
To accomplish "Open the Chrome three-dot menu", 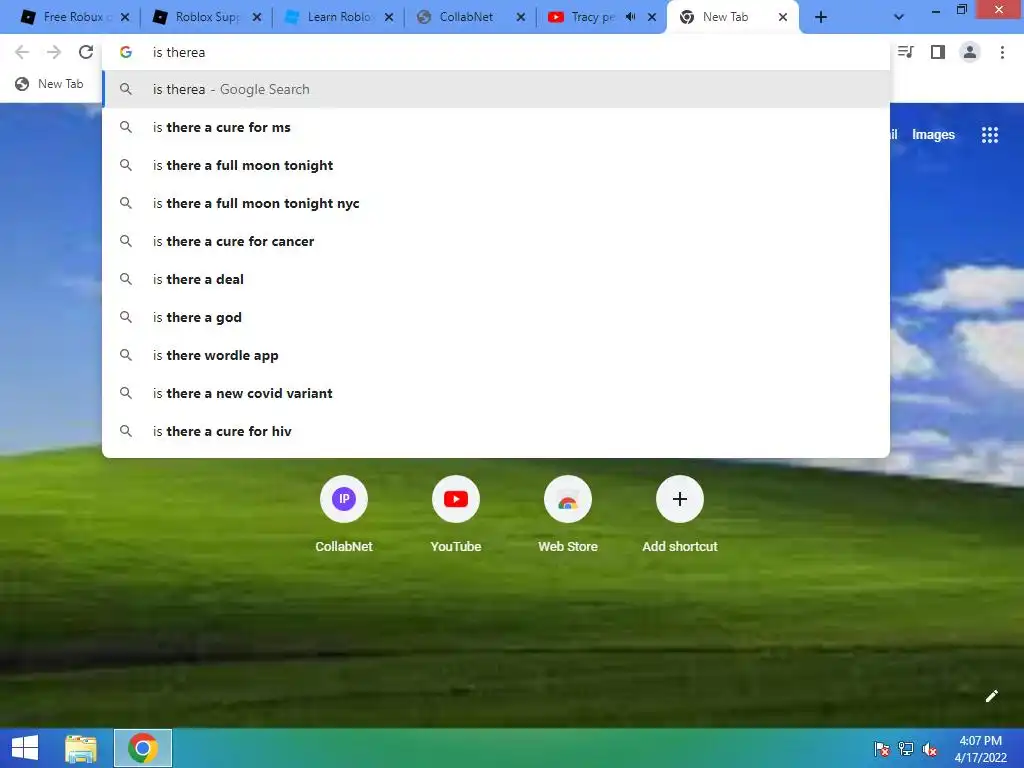I will 1002,52.
